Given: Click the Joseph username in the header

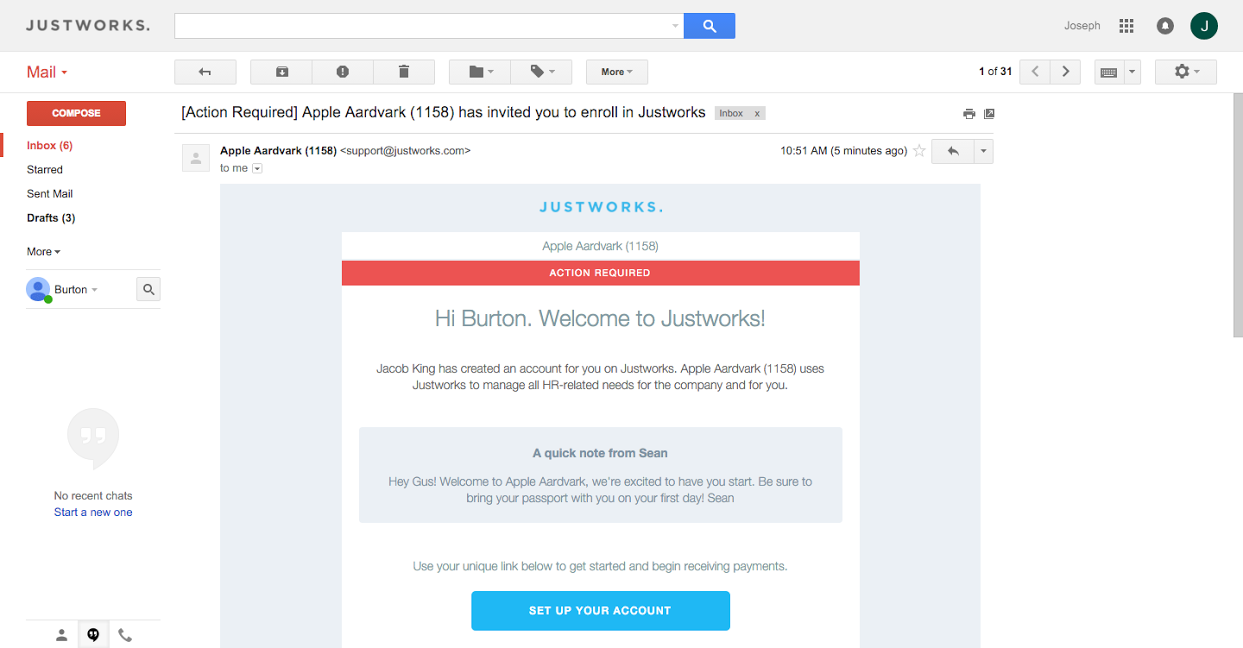Looking at the screenshot, I should pos(1082,26).
